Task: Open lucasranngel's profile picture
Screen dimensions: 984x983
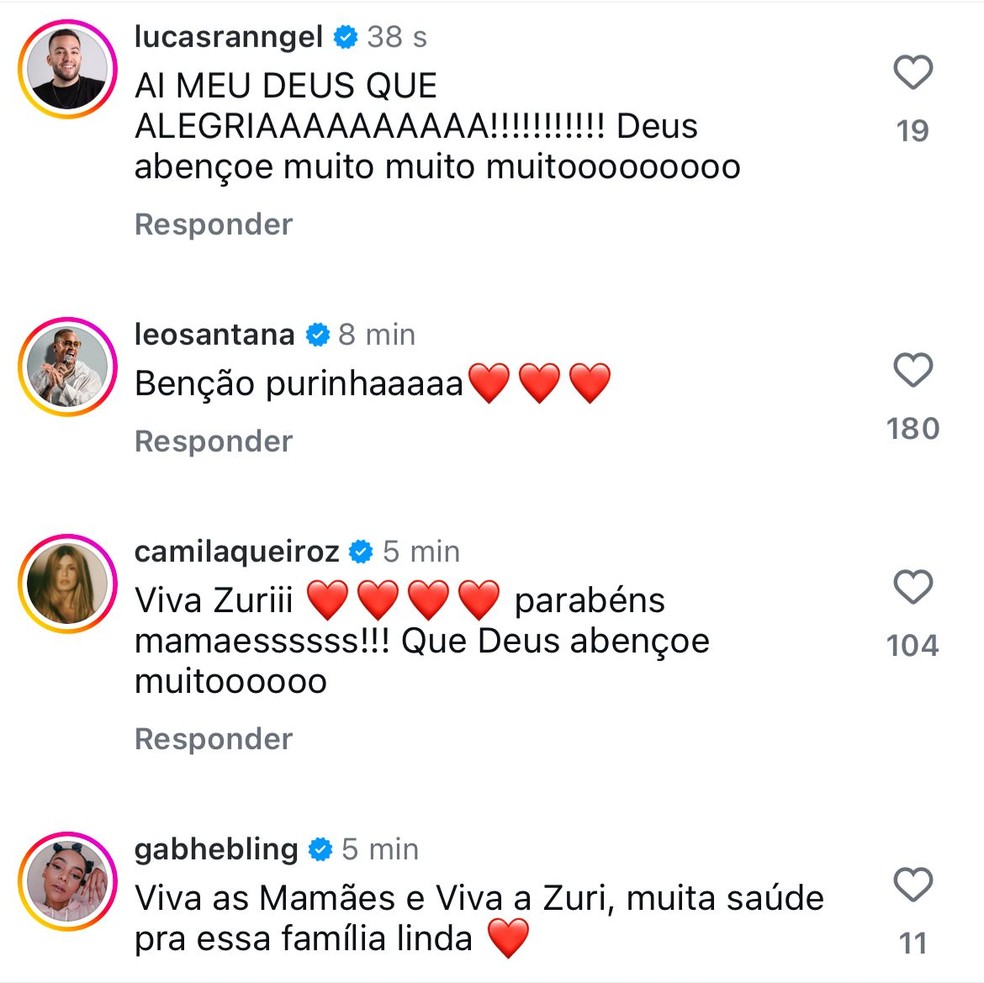Action: (66, 67)
